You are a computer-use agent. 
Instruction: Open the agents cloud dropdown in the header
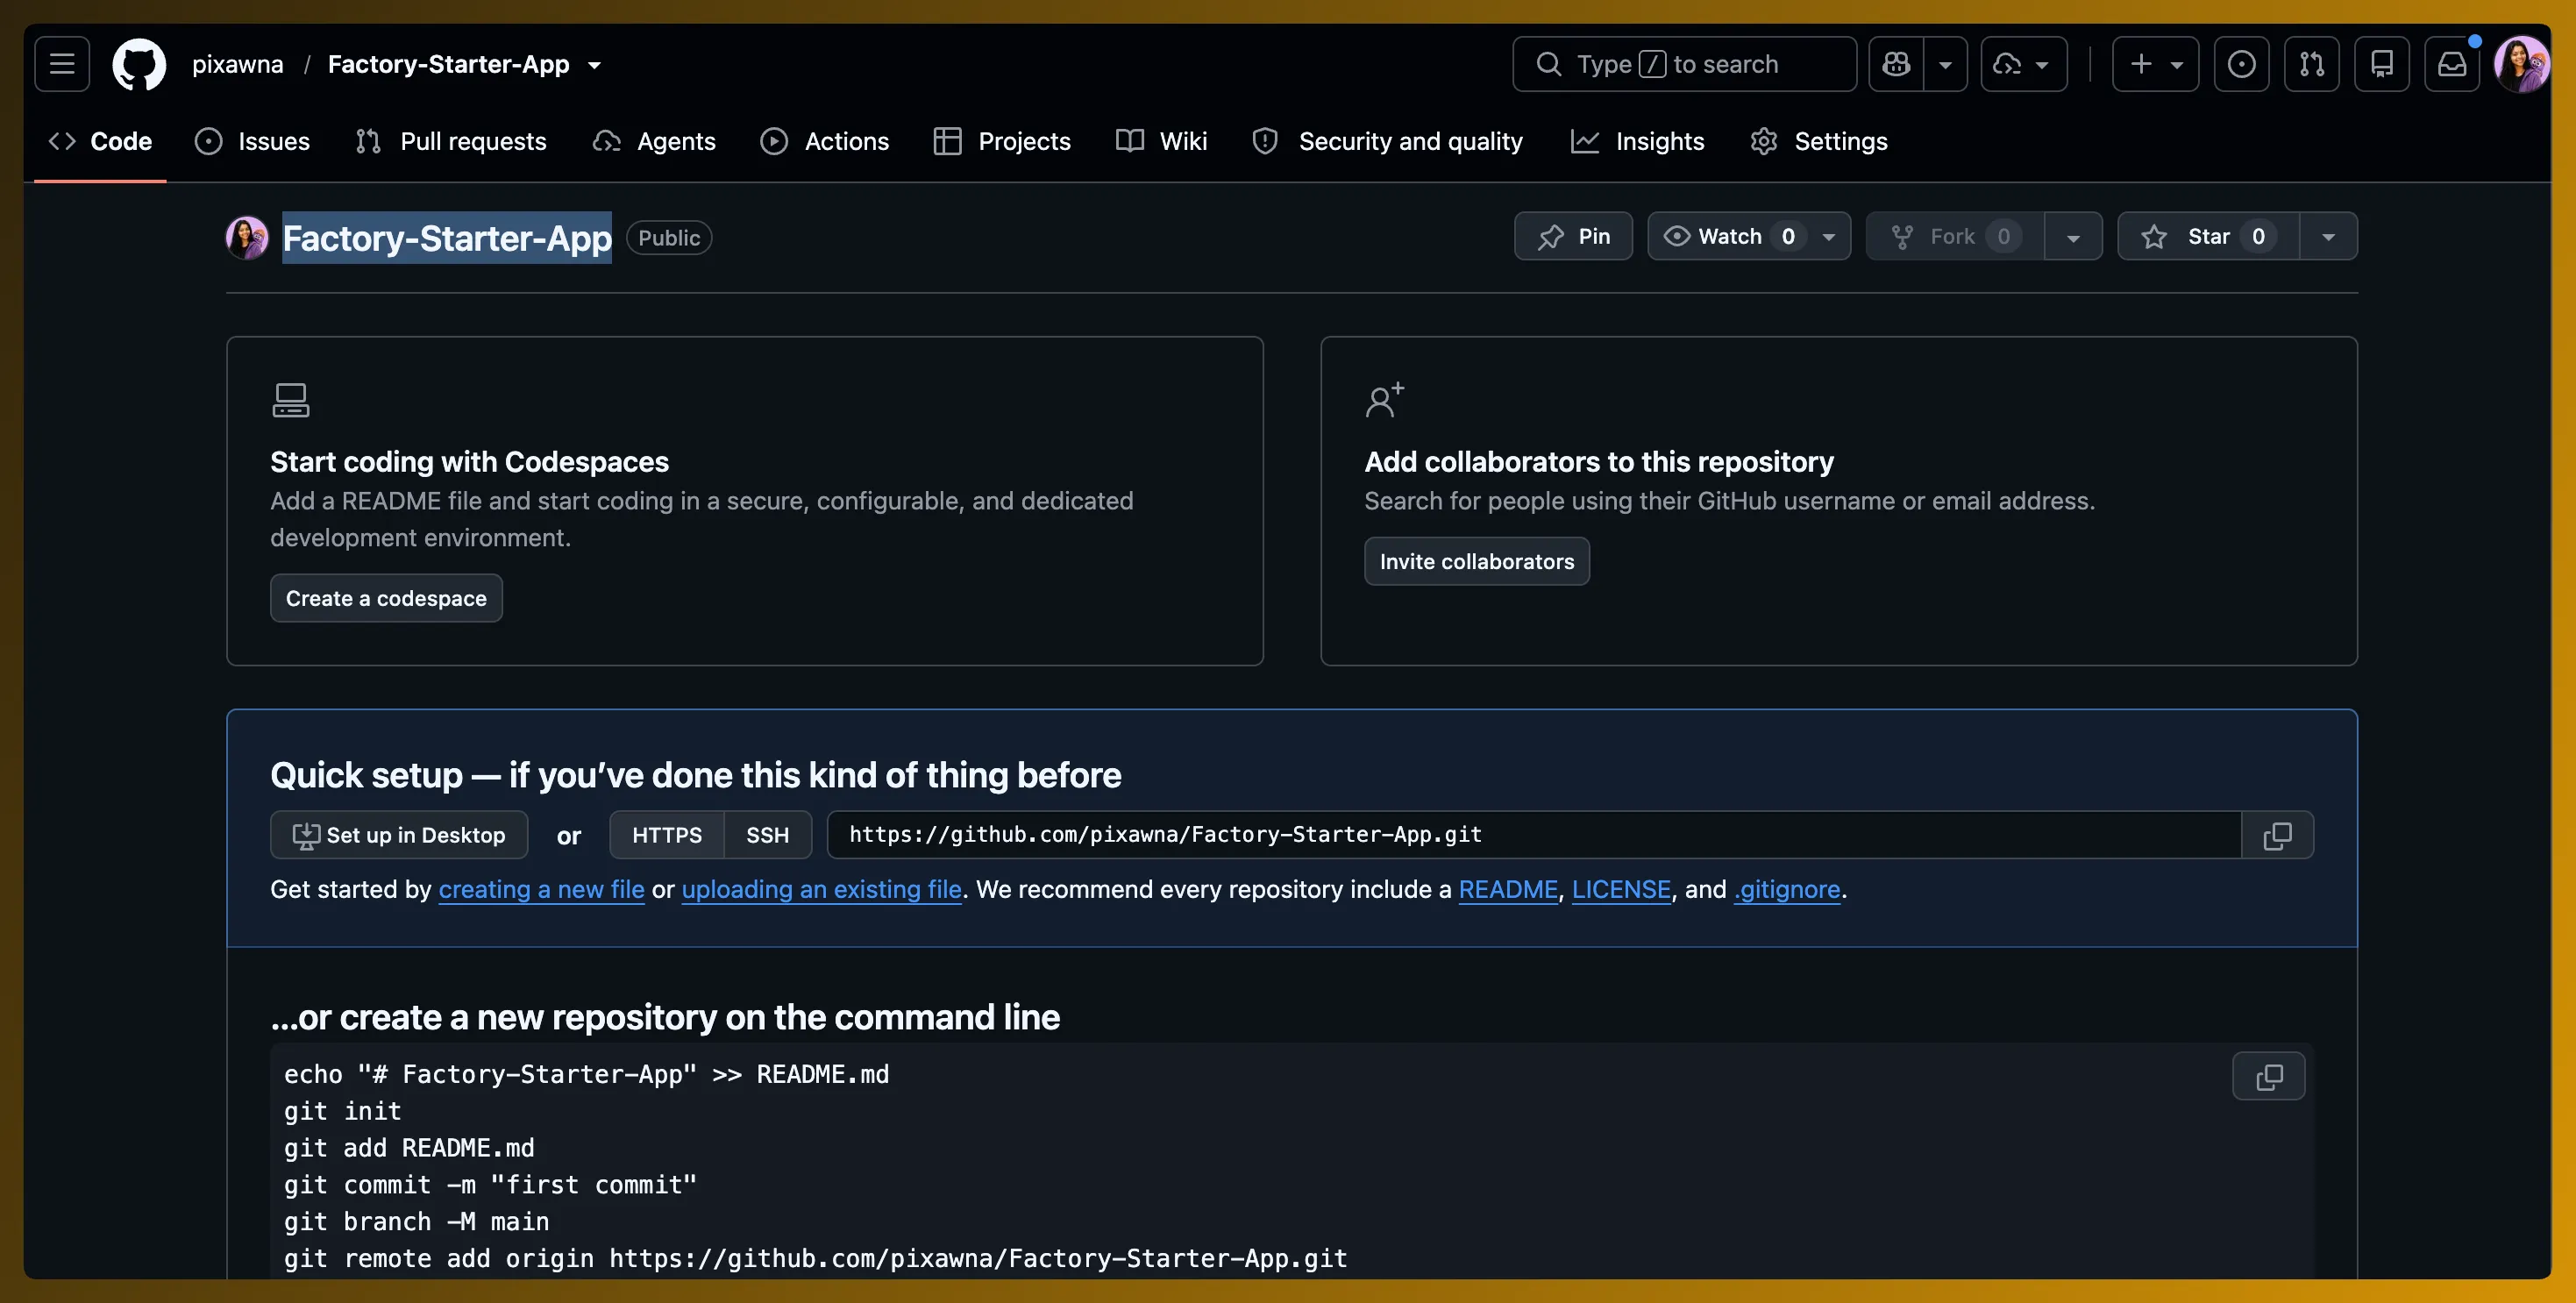2024,64
